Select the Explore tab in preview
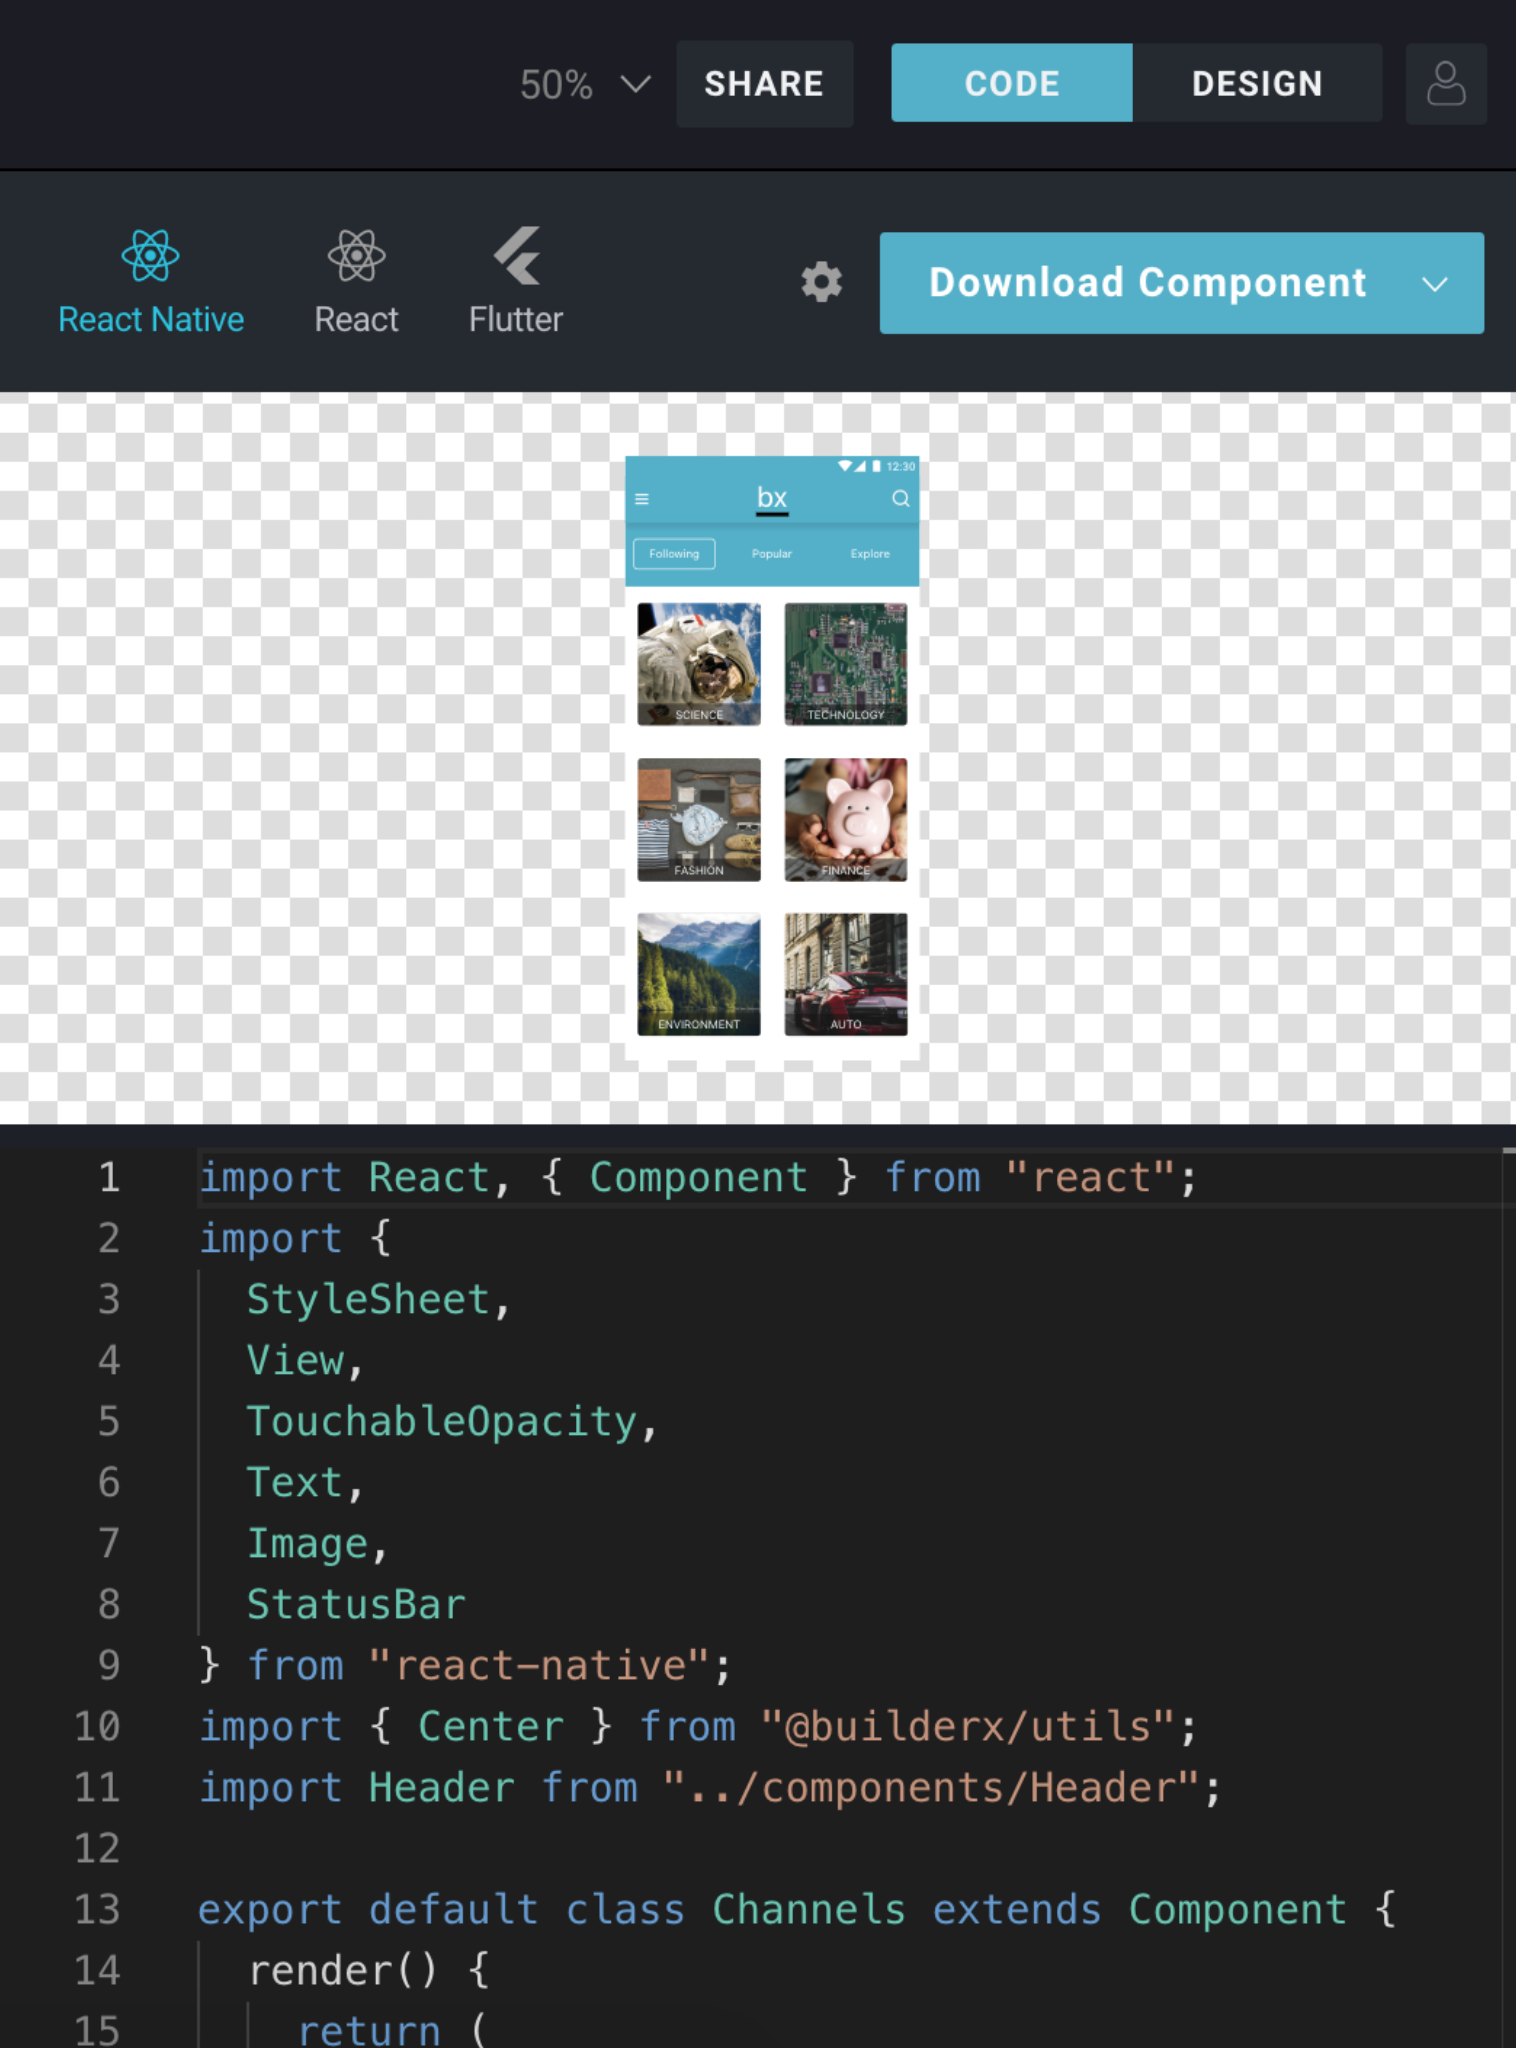Image resolution: width=1516 pixels, height=2048 pixels. [870, 554]
